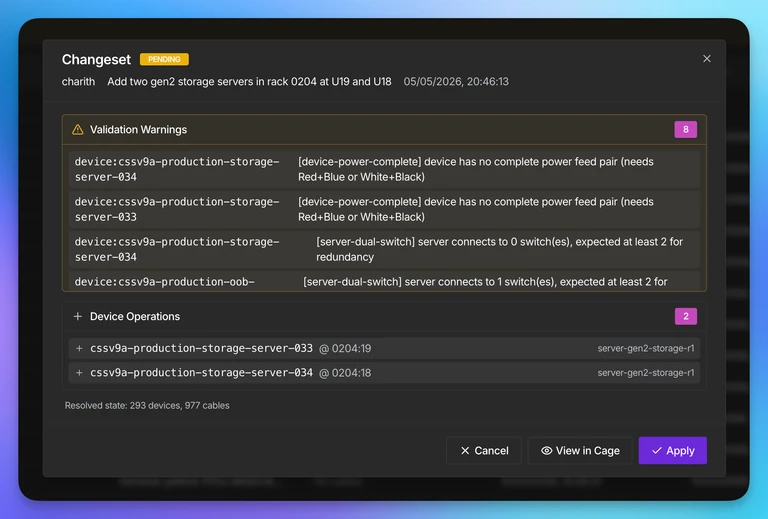This screenshot has width=768, height=519.
Task: Click the device:cssv9a-production-oob- entry
Action: pos(165,282)
